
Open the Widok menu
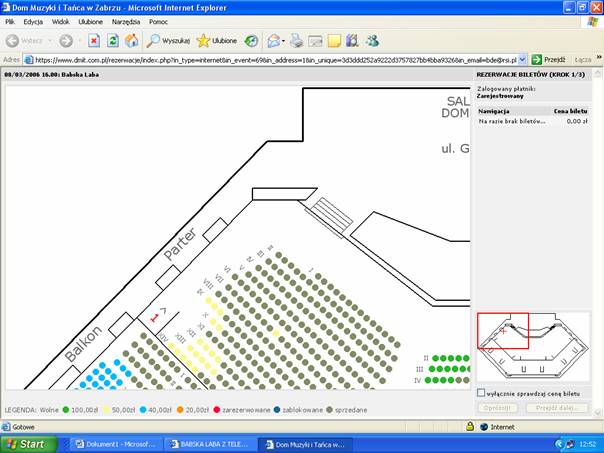[x=60, y=21]
